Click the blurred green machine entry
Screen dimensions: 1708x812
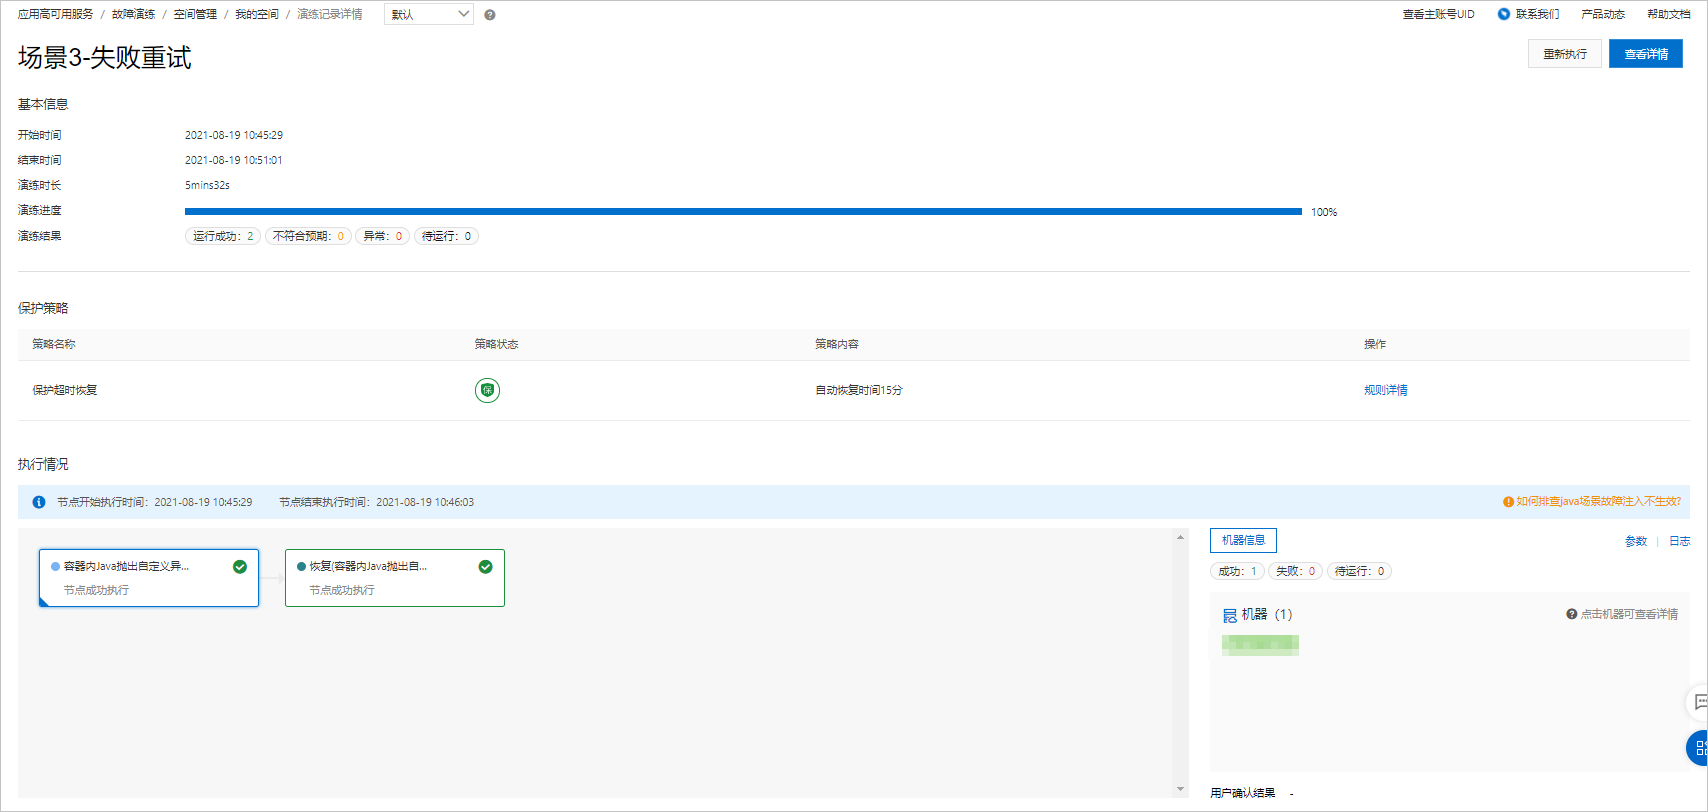[x=1260, y=645]
